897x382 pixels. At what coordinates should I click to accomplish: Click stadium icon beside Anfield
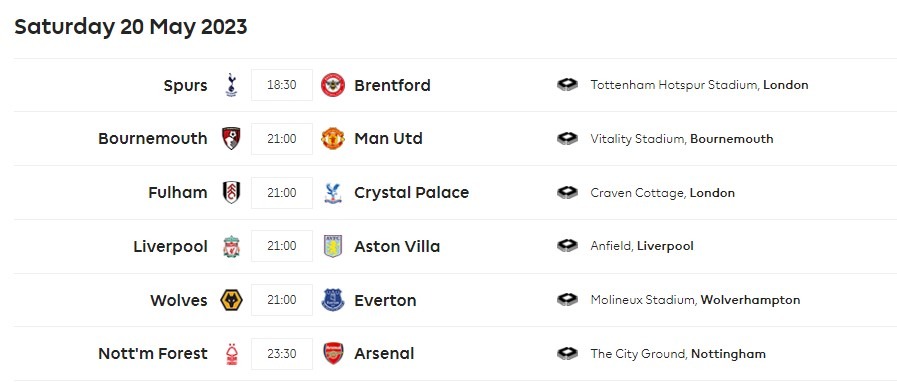click(567, 246)
